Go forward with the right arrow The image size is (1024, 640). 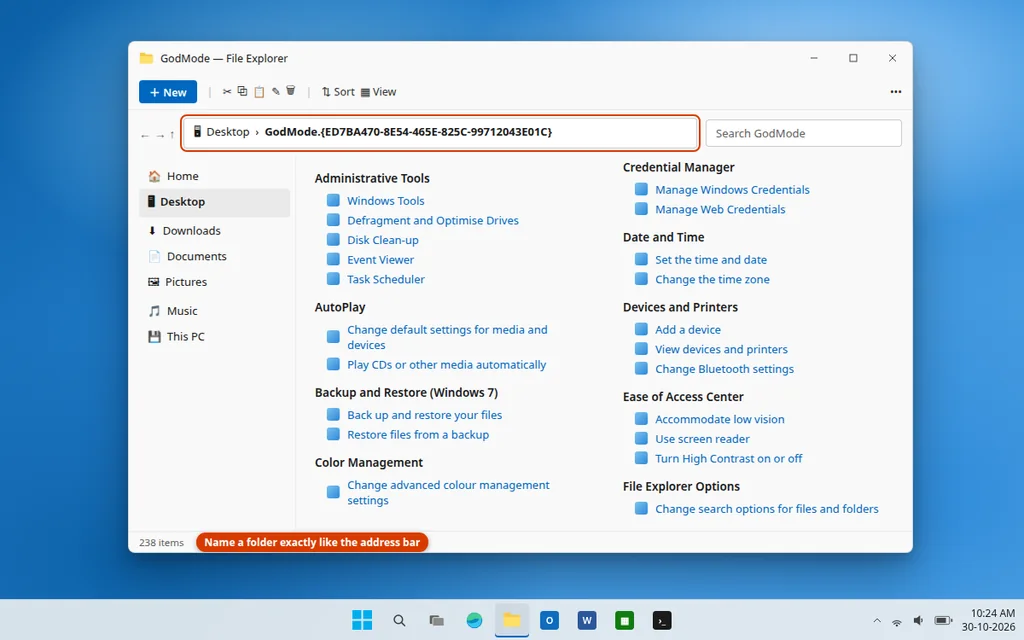[159, 136]
